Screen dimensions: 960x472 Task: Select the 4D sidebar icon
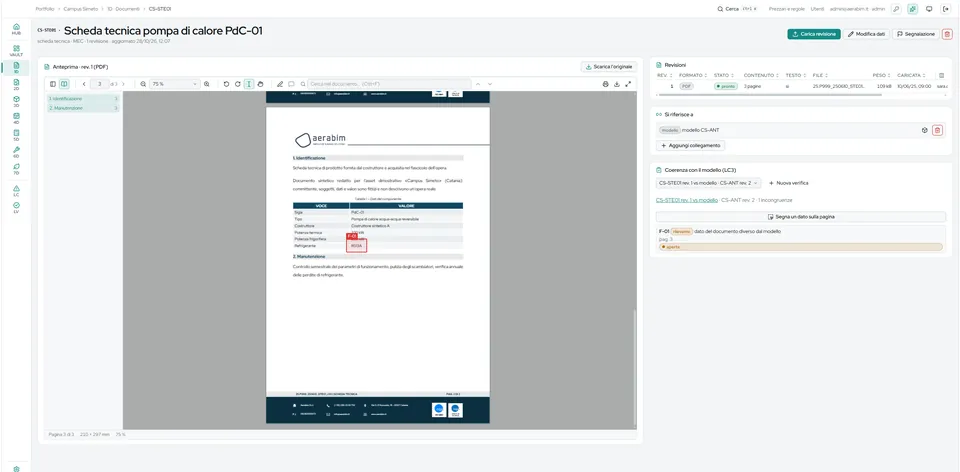(x=16, y=118)
